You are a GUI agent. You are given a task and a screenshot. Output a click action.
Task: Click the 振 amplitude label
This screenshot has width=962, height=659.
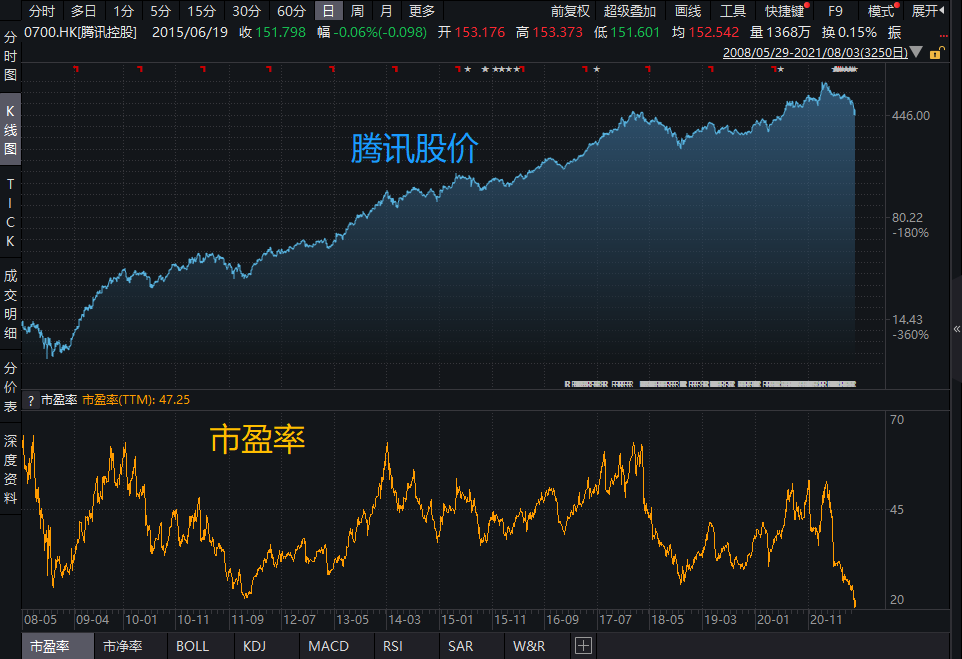point(894,33)
